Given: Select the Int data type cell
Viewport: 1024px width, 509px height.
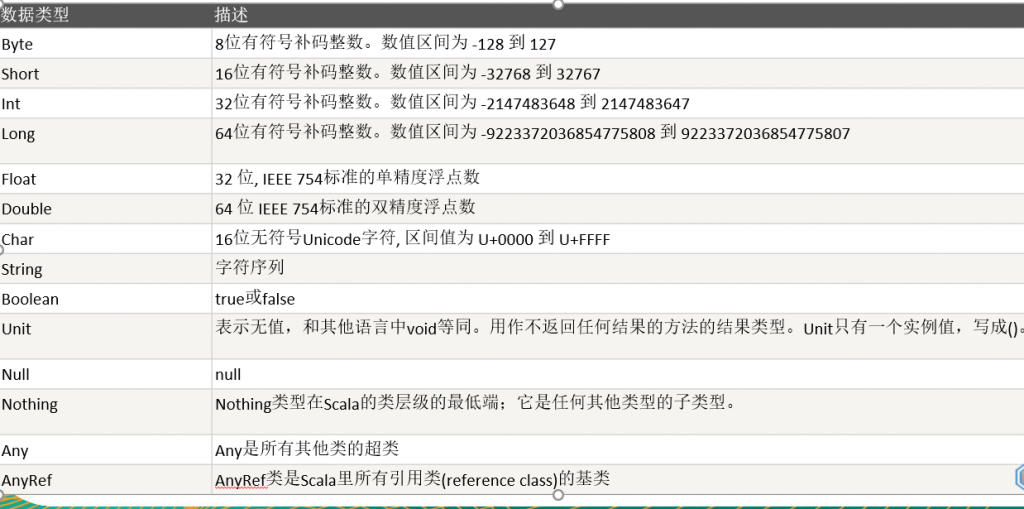Looking at the screenshot, I should click(106, 103).
